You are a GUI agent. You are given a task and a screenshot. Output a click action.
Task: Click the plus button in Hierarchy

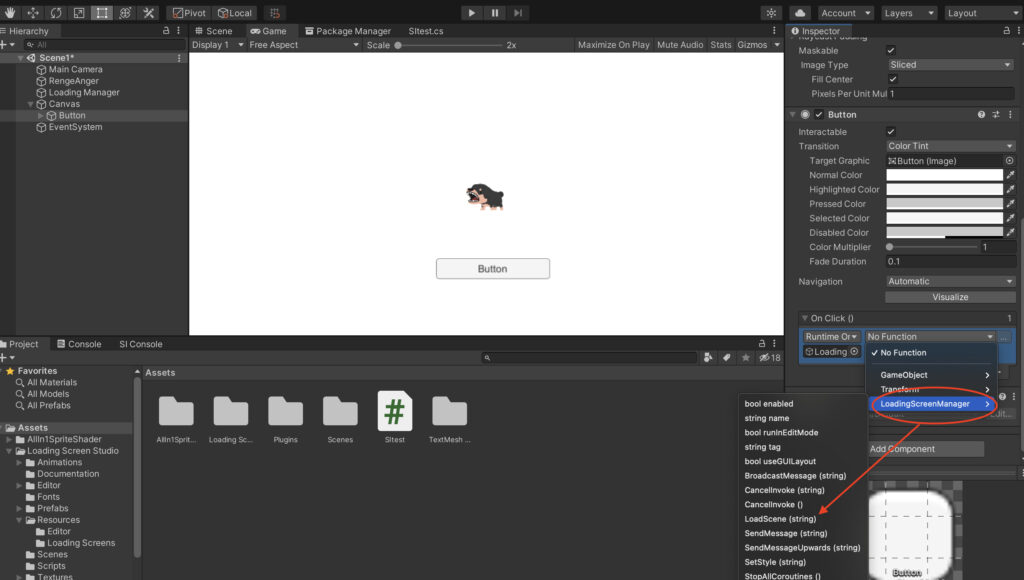(4, 44)
